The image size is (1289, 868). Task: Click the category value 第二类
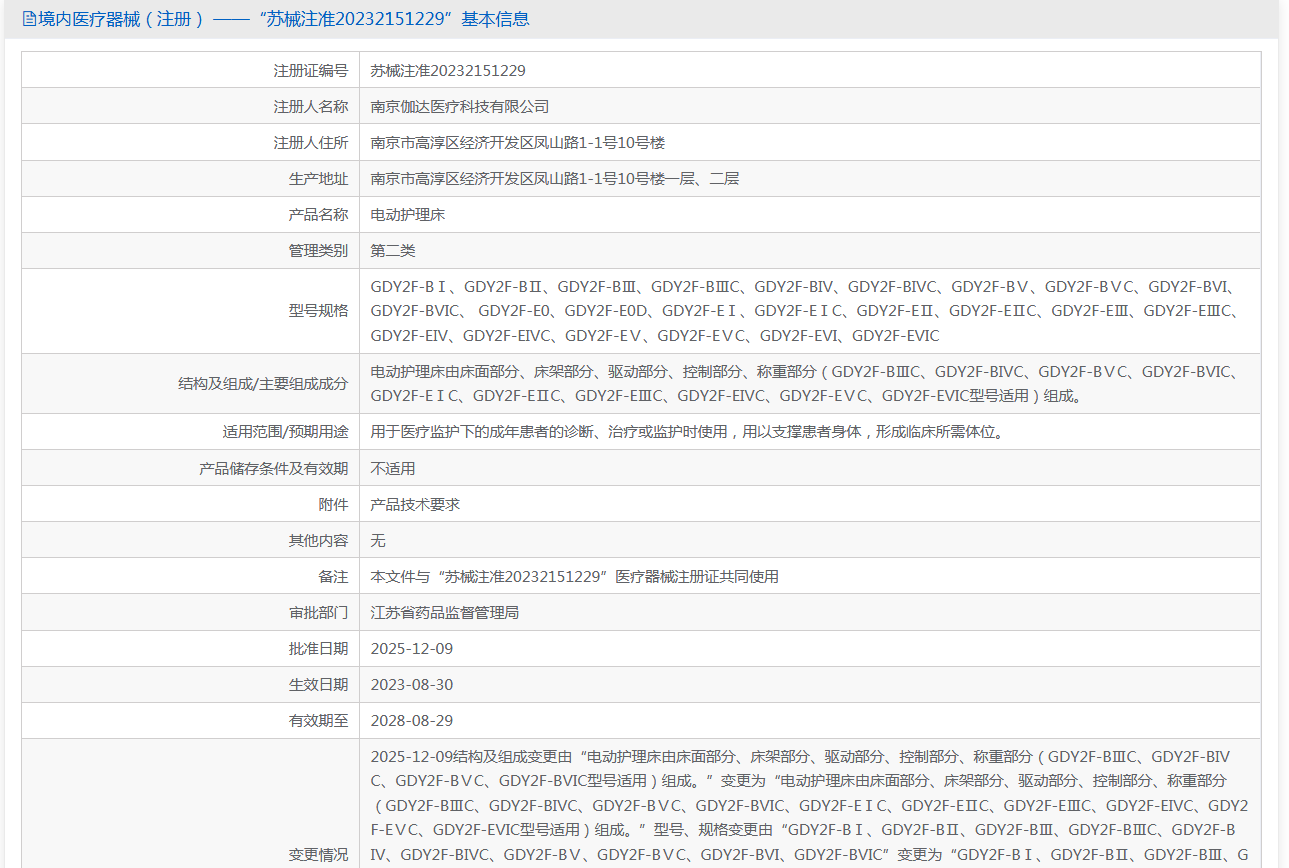click(393, 251)
